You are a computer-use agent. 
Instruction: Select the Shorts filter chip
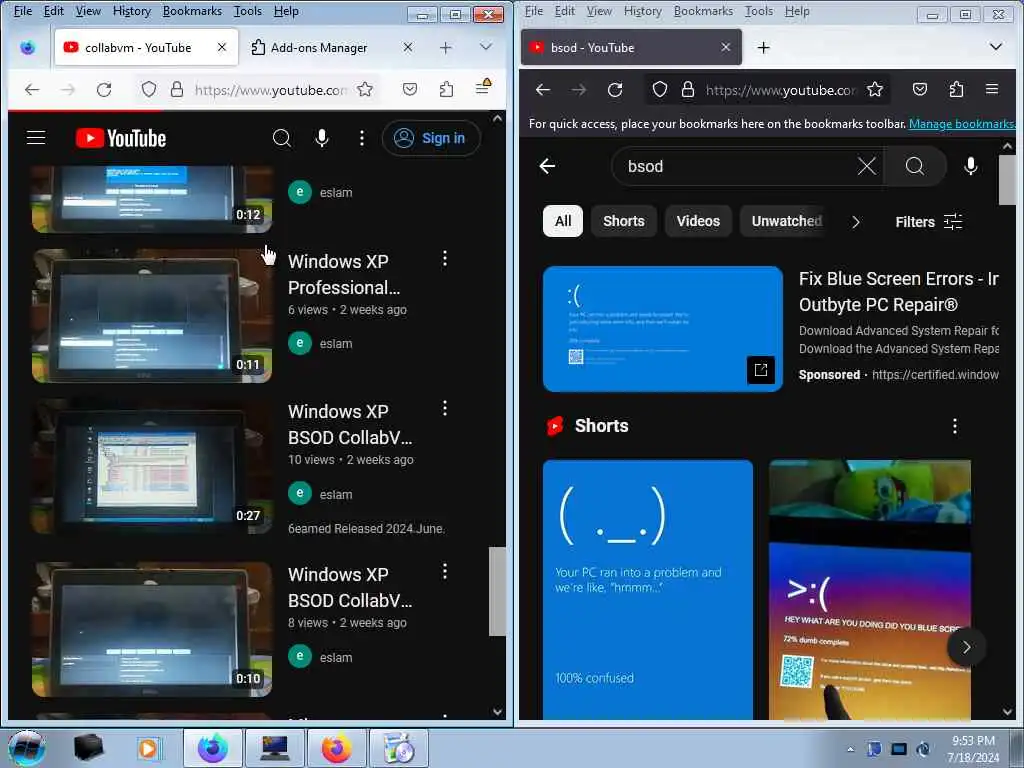click(624, 221)
